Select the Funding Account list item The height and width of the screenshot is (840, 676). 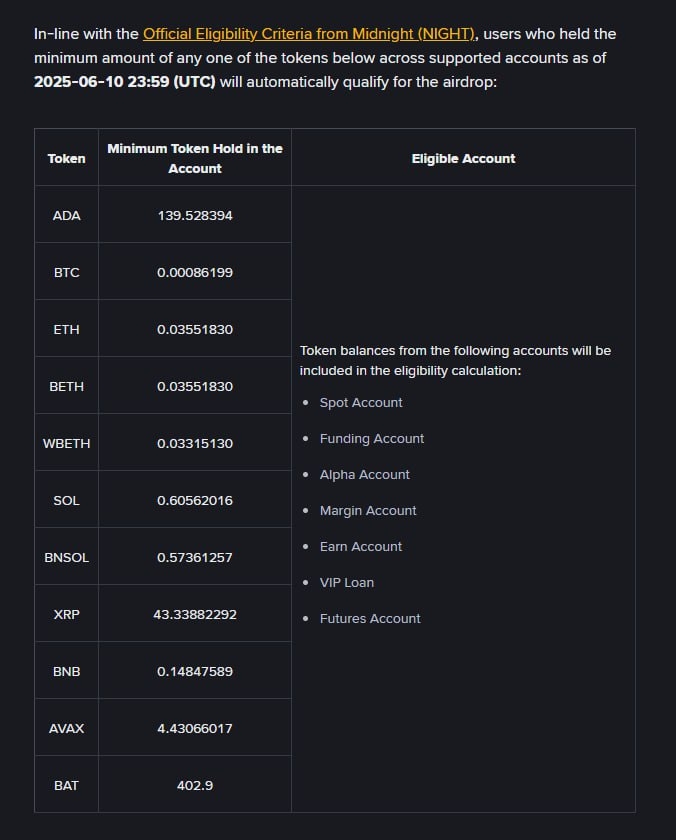click(x=372, y=438)
